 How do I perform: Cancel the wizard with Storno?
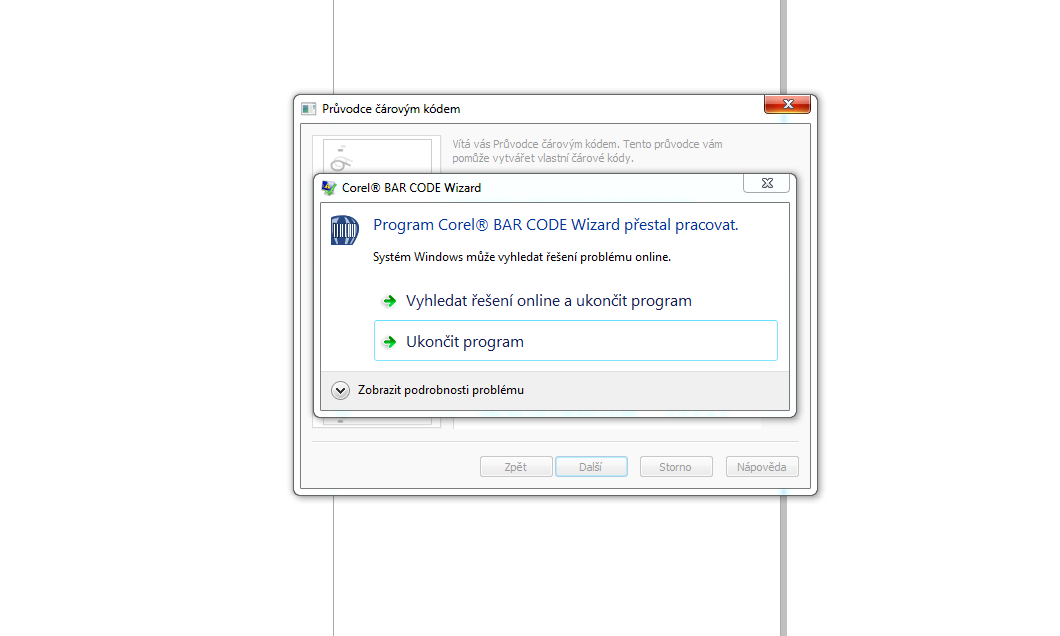pyautogui.click(x=676, y=467)
